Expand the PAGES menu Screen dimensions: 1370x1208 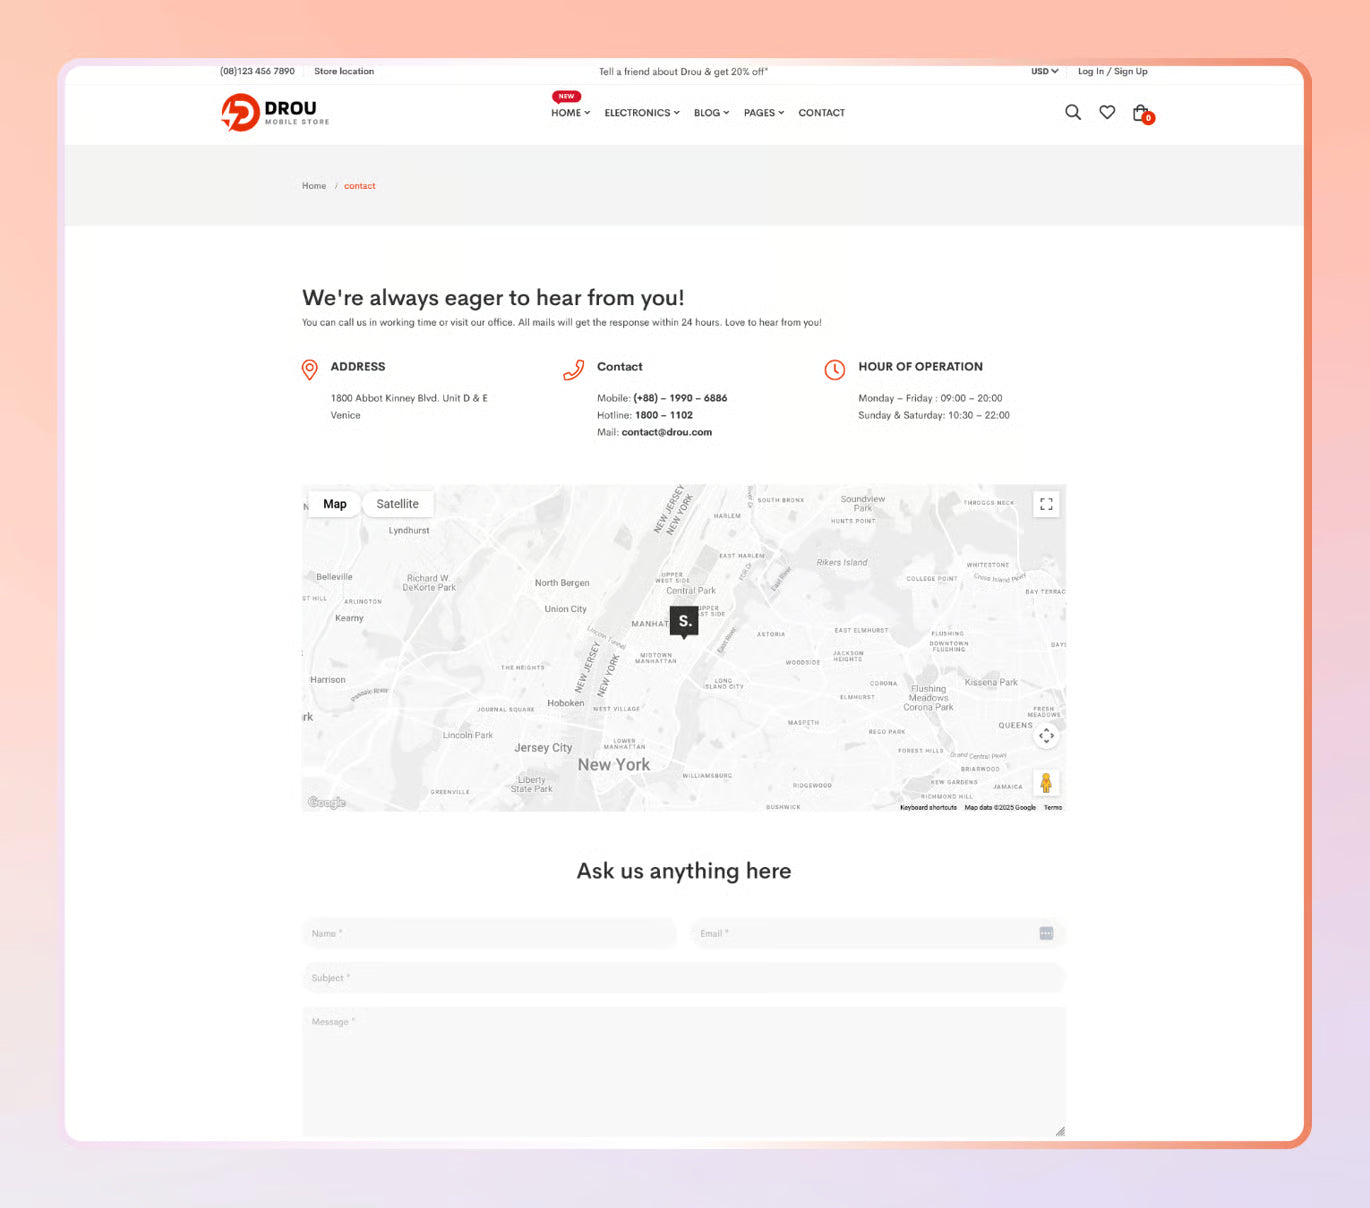coord(762,112)
